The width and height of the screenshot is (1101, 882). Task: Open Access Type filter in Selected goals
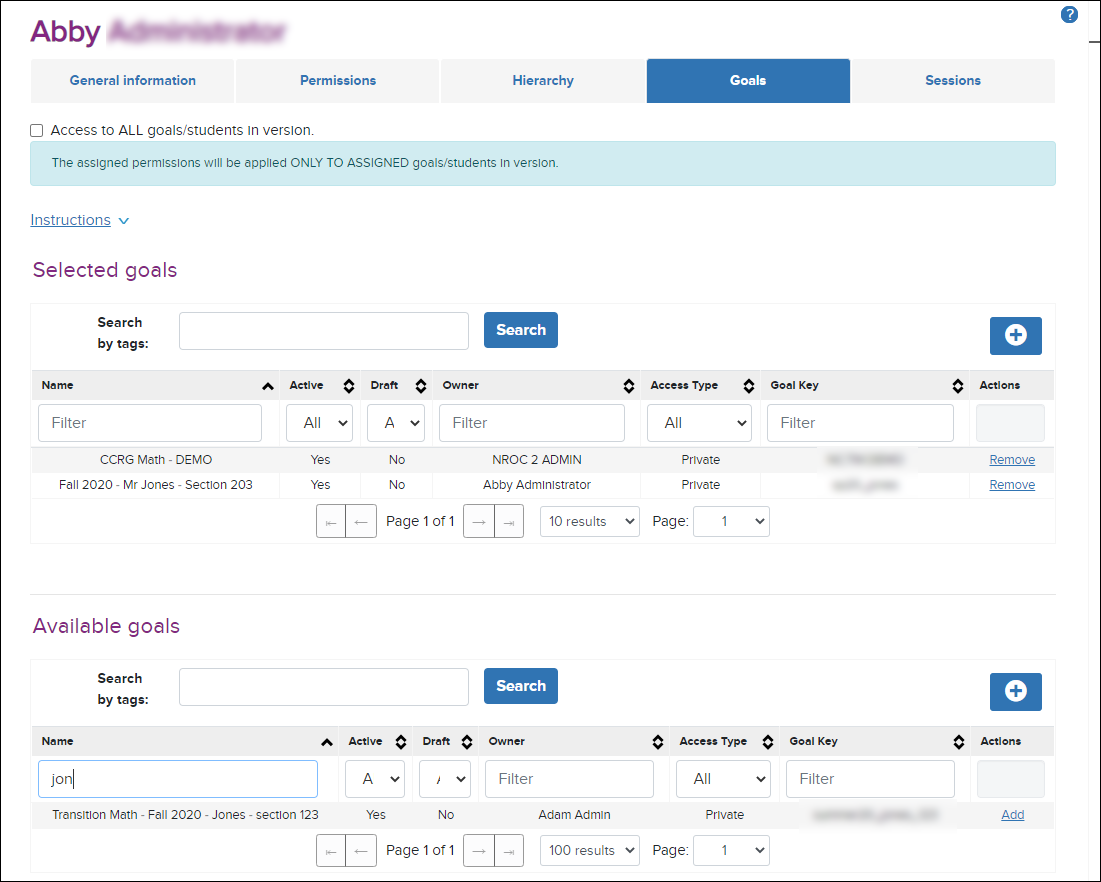(699, 423)
